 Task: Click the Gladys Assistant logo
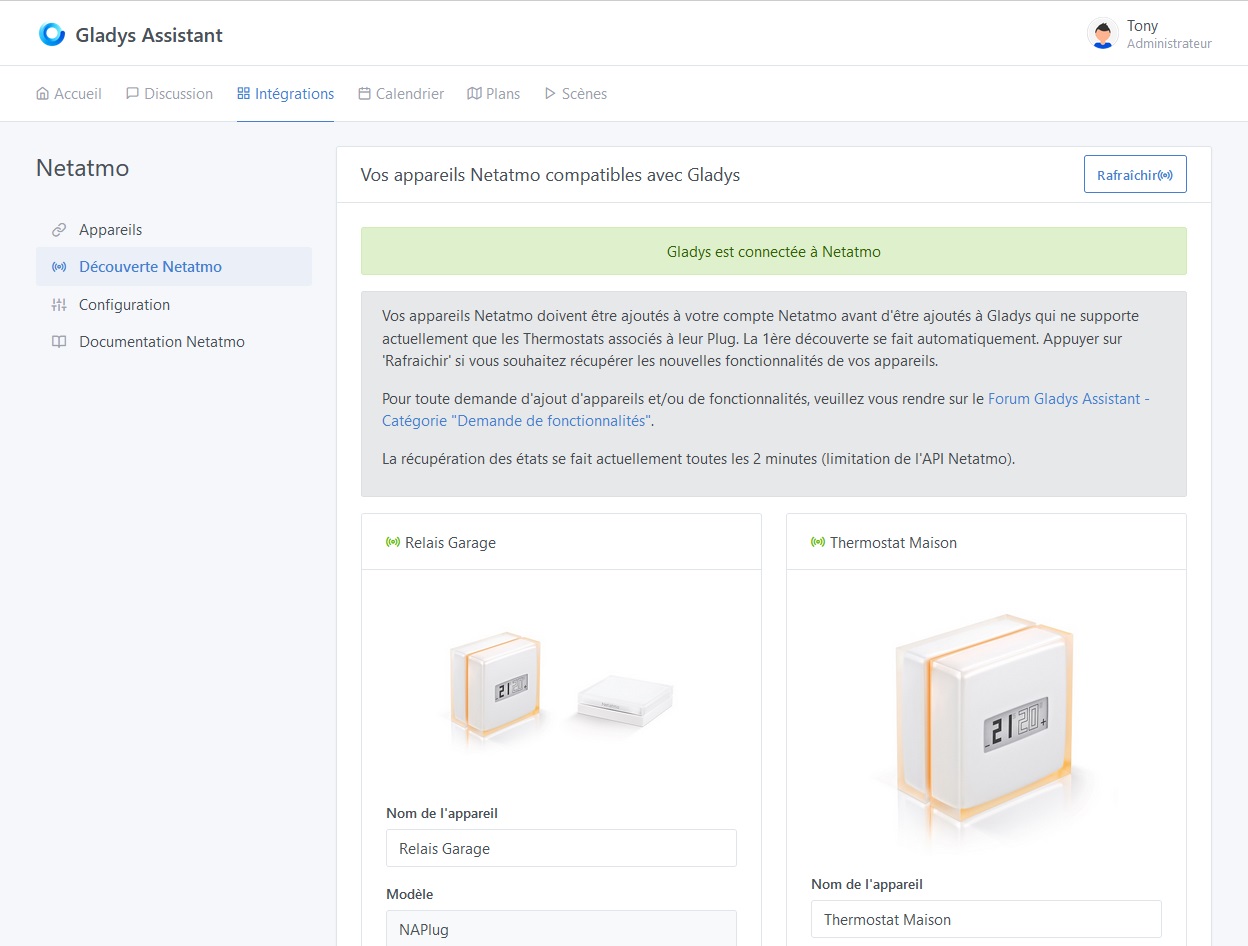50,33
